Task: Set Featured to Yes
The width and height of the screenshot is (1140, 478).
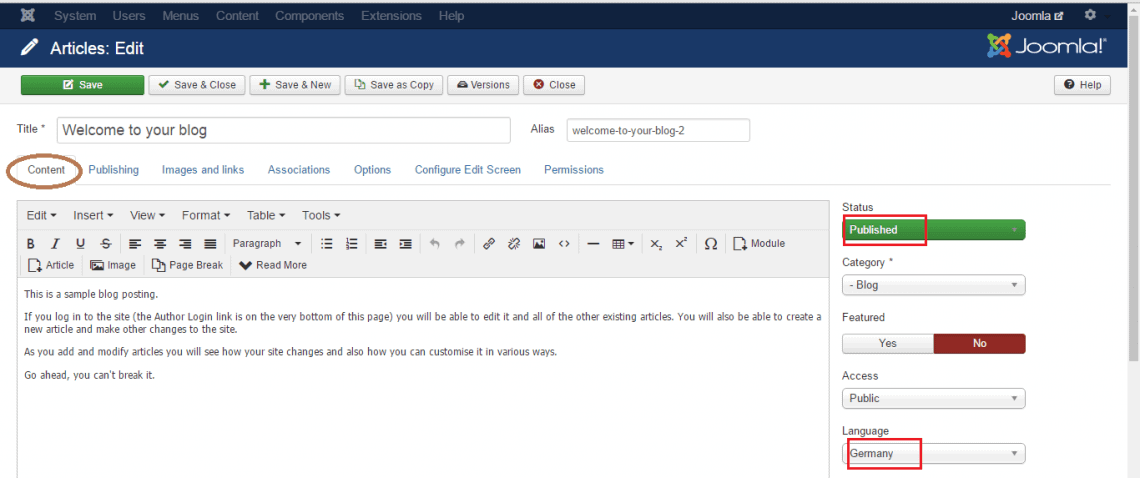Action: [x=887, y=343]
